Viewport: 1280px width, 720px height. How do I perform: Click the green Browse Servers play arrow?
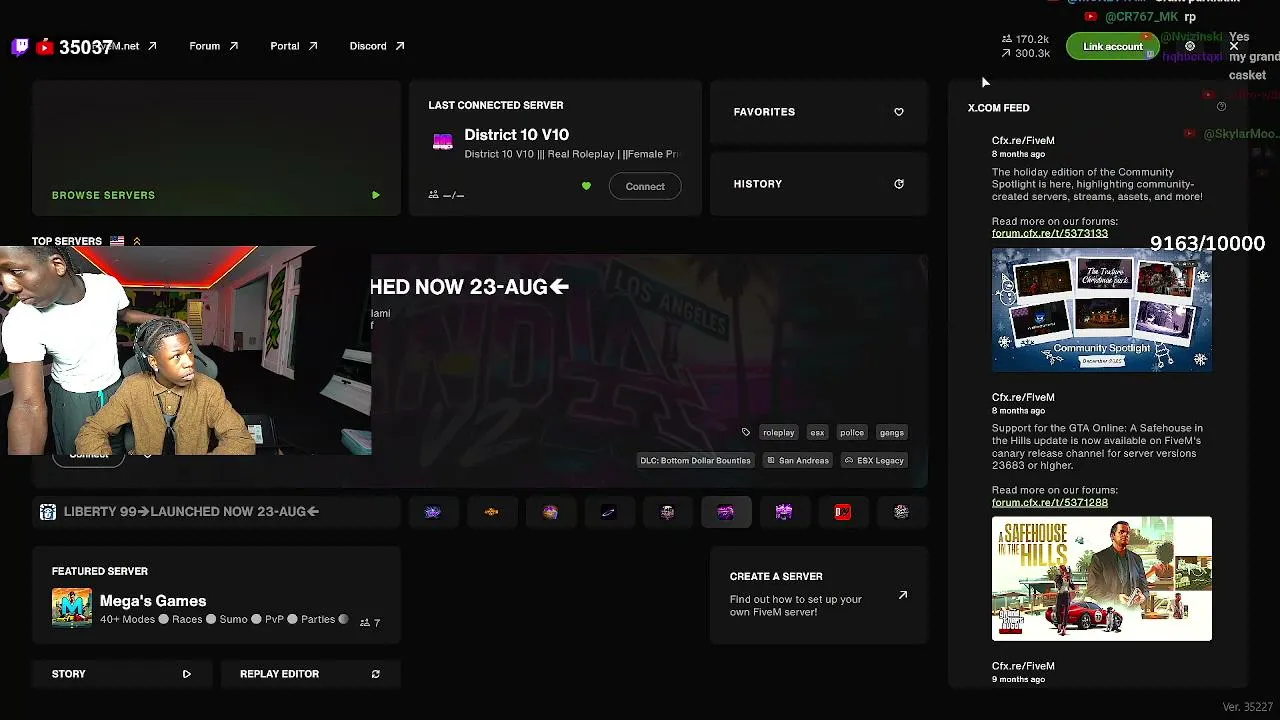tap(376, 195)
